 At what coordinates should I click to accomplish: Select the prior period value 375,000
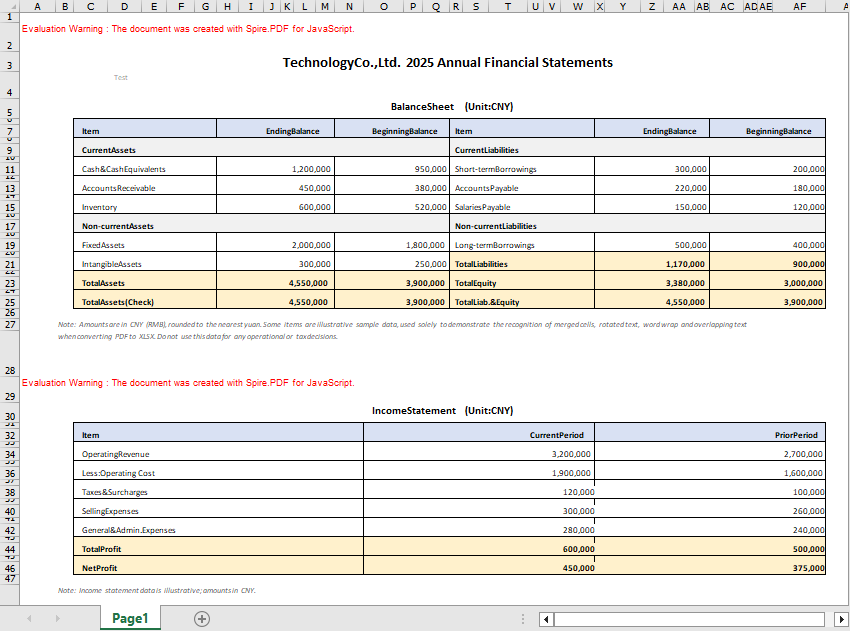click(x=710, y=565)
